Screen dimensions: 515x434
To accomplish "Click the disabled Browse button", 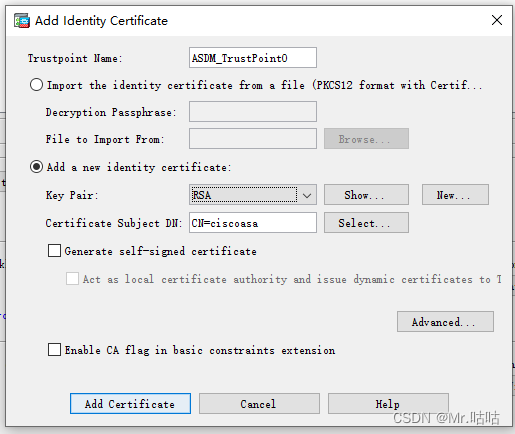I will (x=366, y=139).
